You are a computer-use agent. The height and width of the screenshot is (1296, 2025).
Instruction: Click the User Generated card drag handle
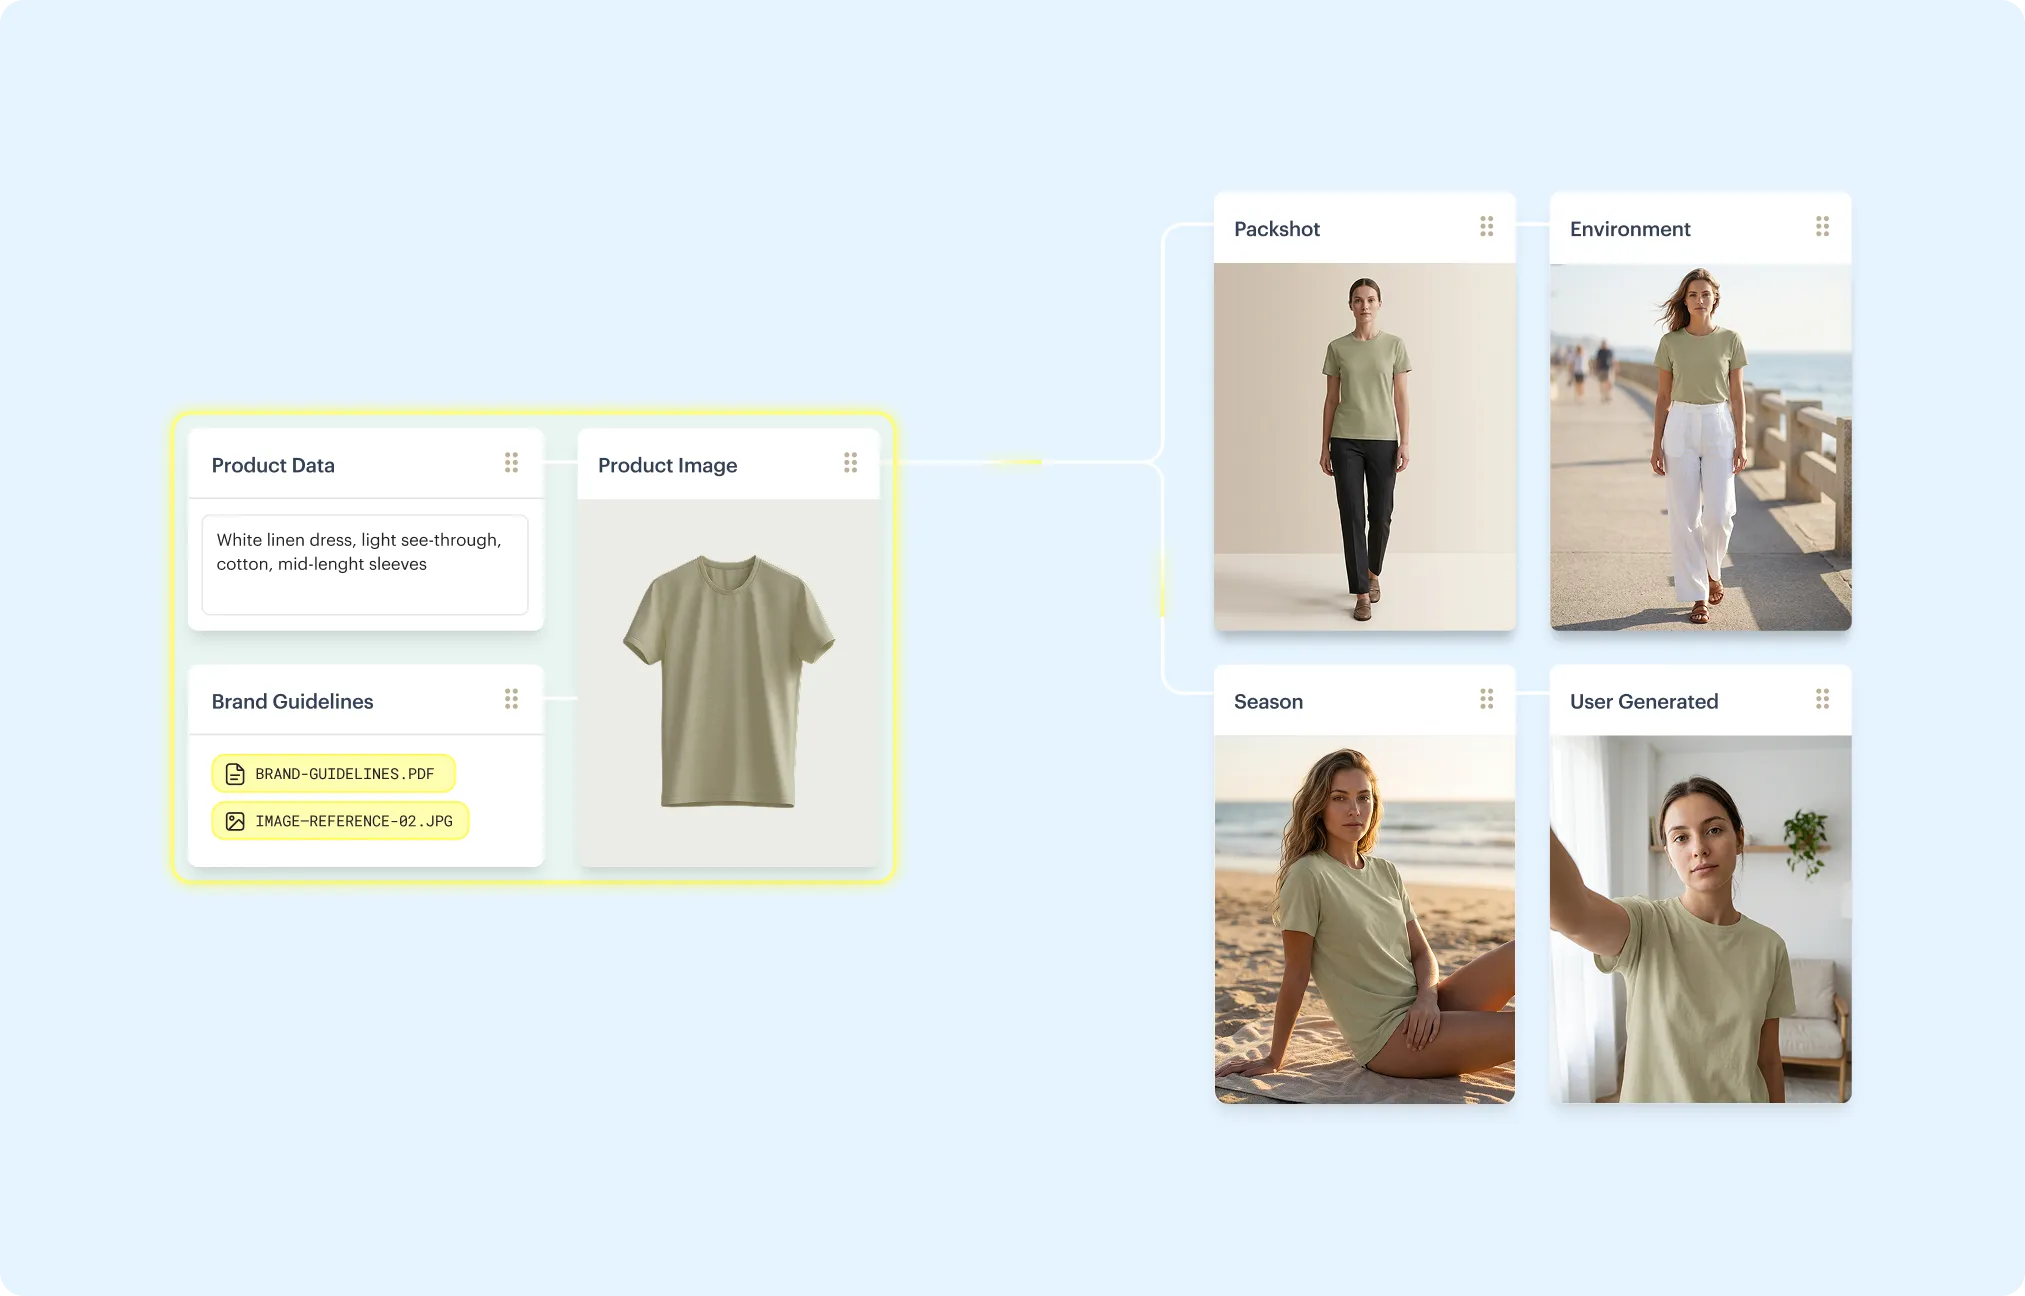(x=1822, y=699)
